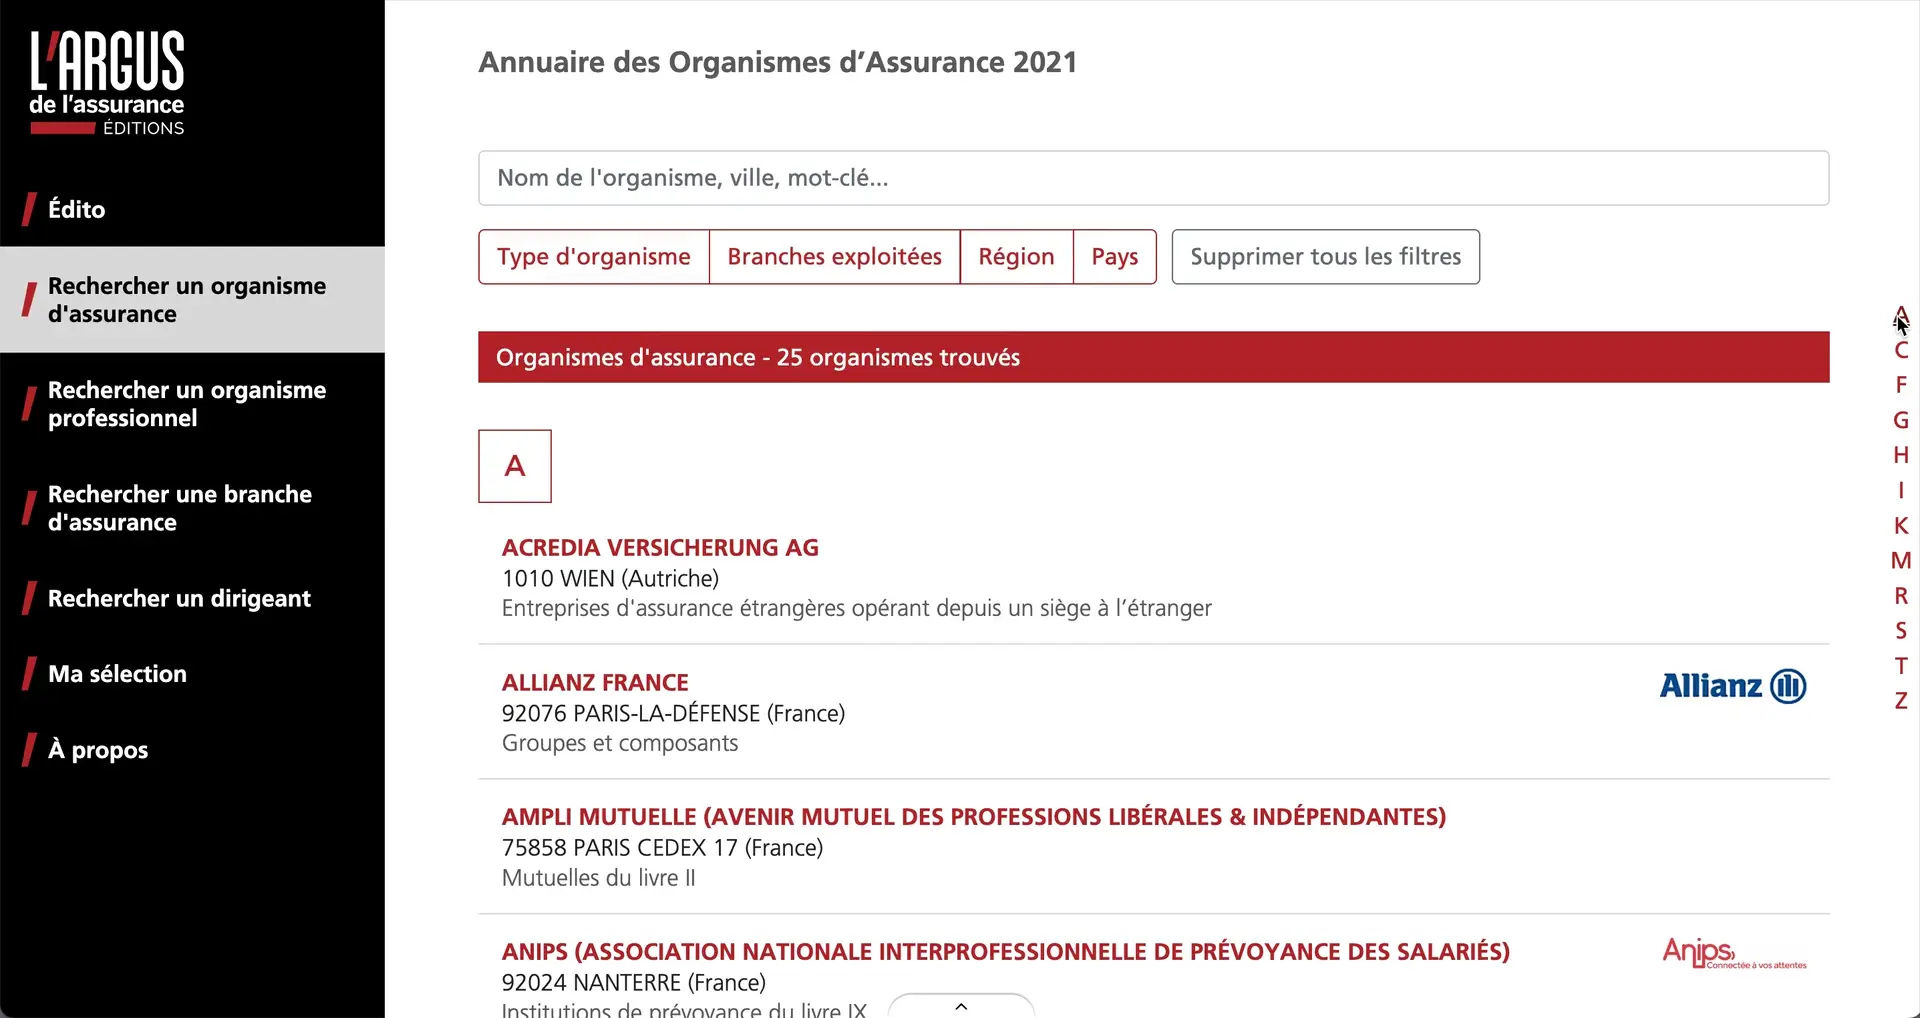1920x1018 pixels.
Task: Jump to letter Z in alphabet index
Action: point(1901,700)
